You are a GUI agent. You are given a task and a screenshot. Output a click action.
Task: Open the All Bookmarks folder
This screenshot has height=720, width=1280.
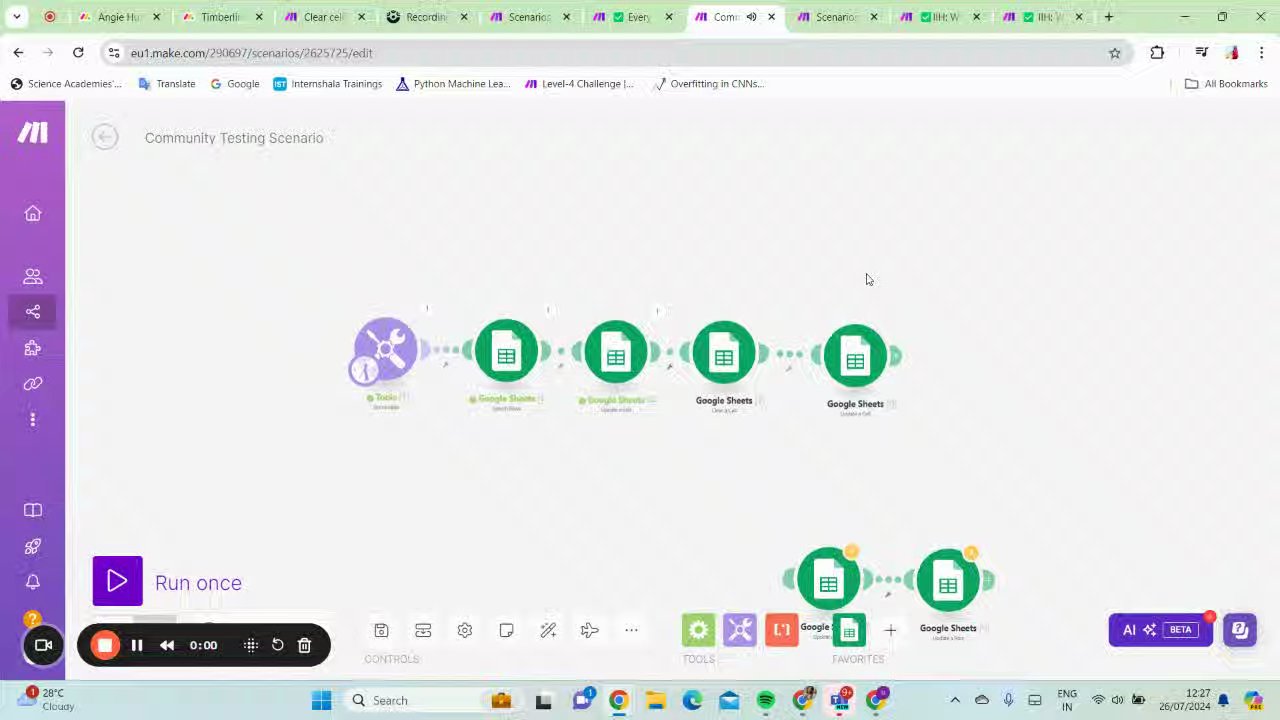(x=1226, y=84)
